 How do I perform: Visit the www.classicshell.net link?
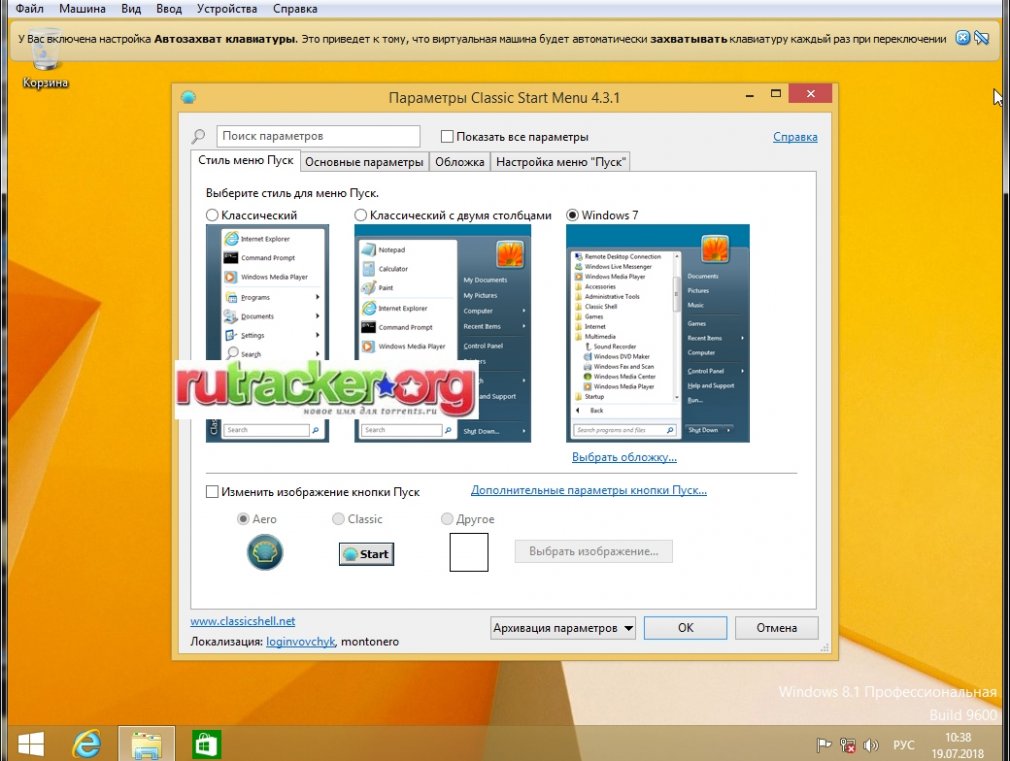[x=243, y=621]
